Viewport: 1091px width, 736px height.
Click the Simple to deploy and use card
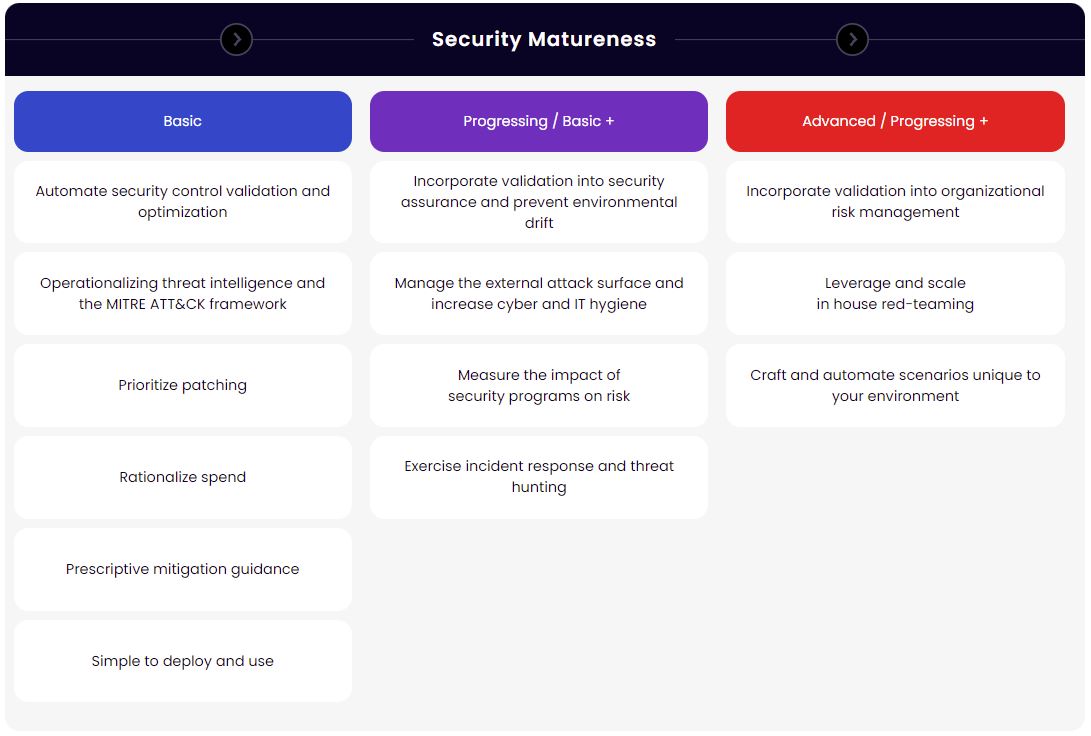[183, 662]
